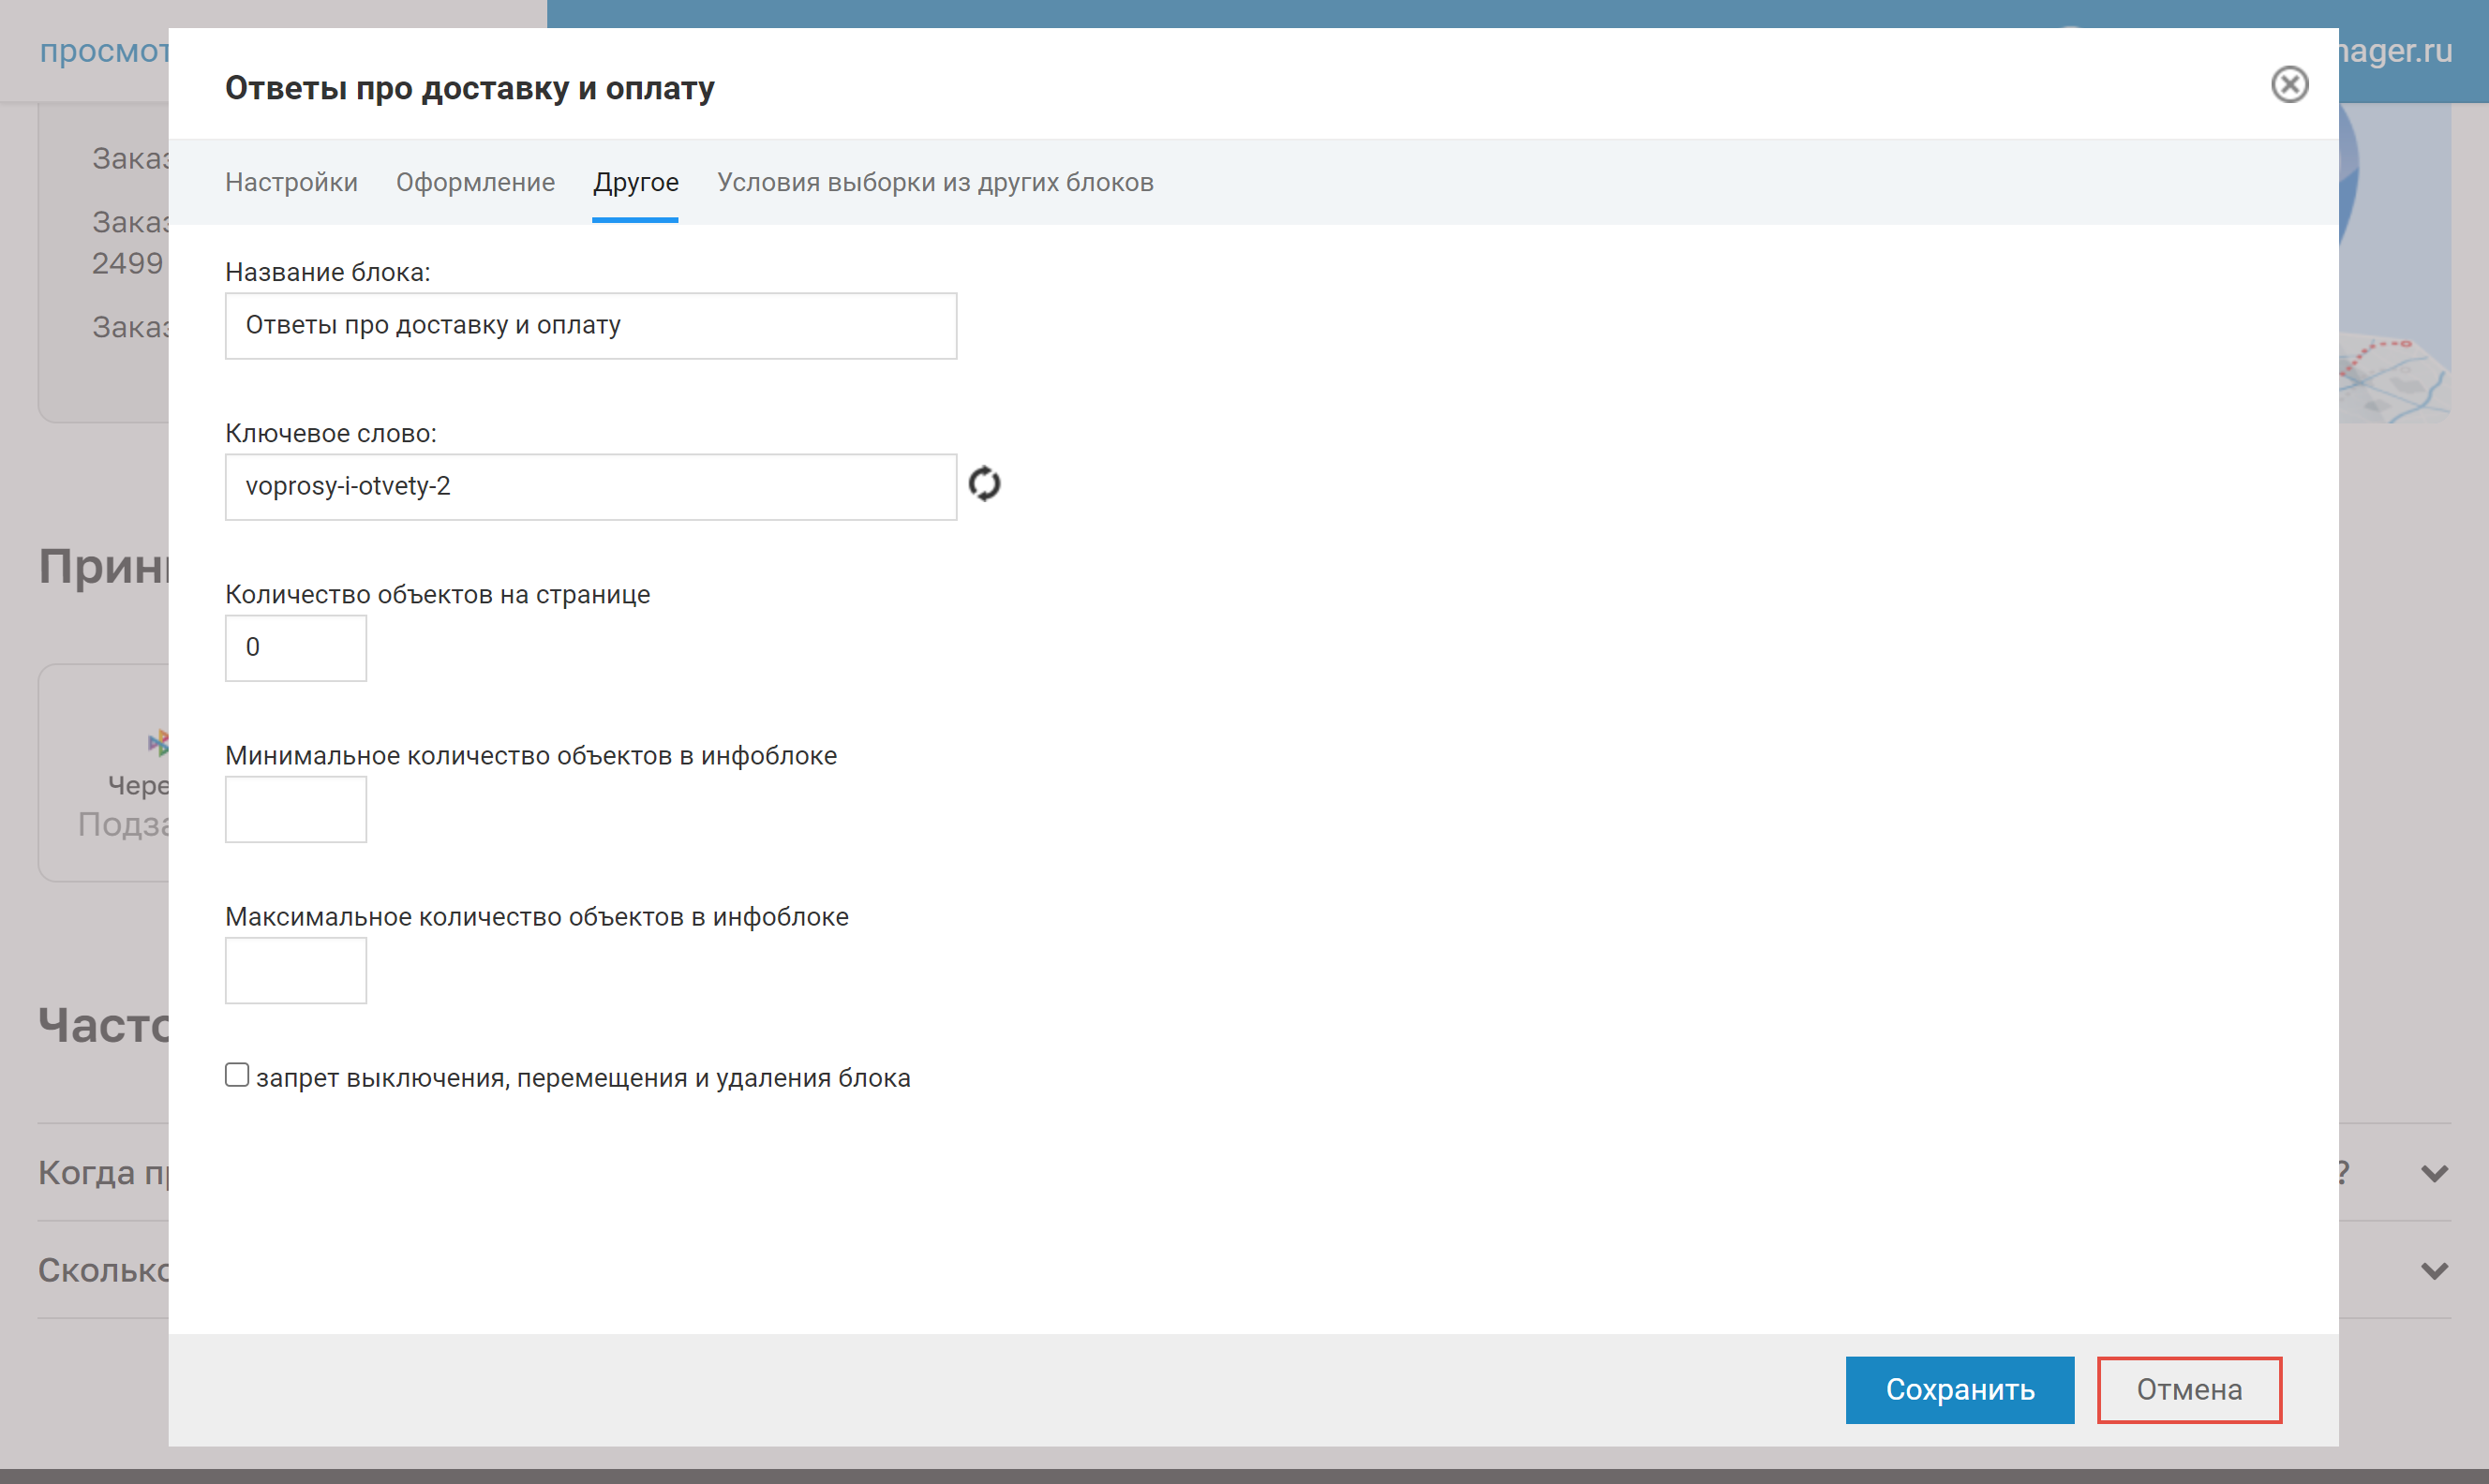Click the Максимальное количество объектов input
This screenshot has height=1484, width=2489.
point(295,970)
